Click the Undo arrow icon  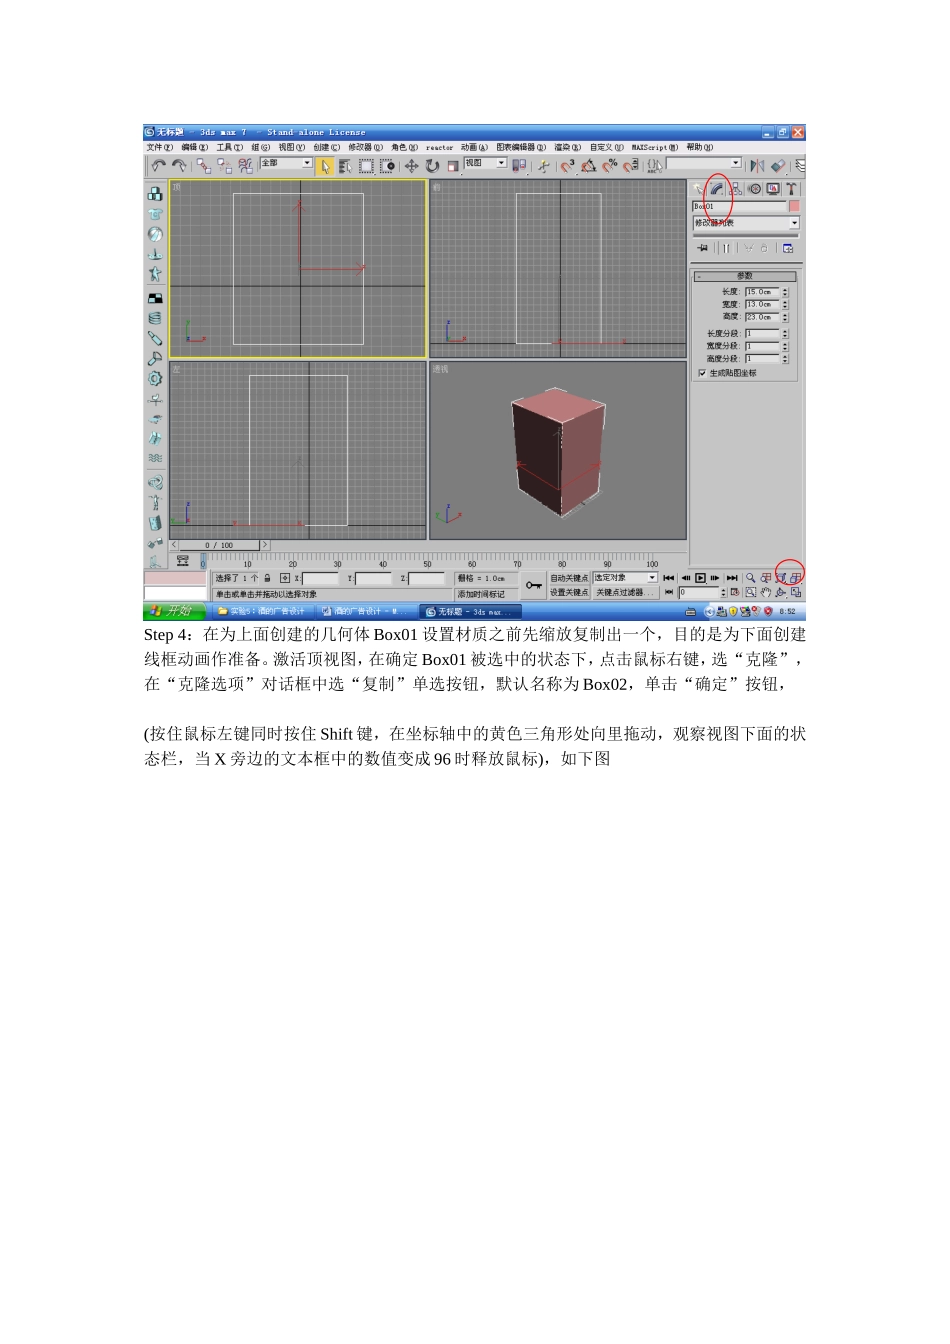(158, 166)
